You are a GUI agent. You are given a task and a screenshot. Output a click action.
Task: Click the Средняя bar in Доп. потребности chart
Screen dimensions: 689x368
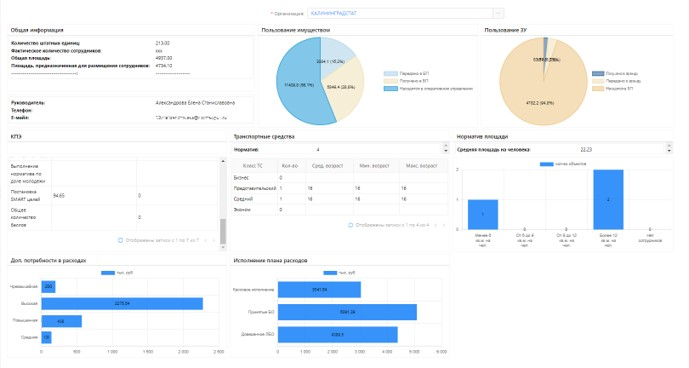click(x=47, y=338)
